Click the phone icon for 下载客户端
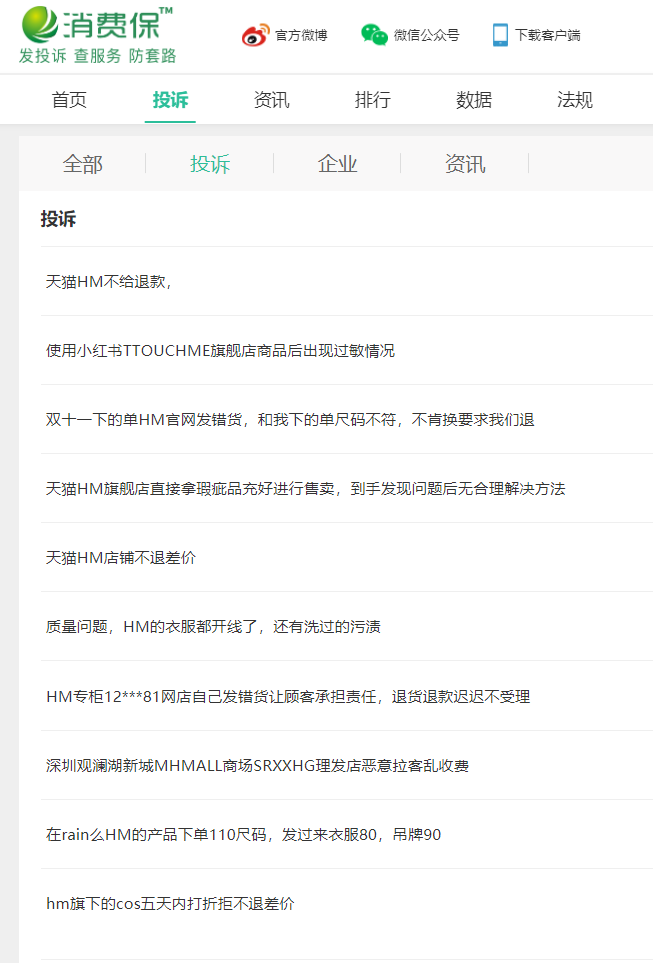The height and width of the screenshot is (963, 653). click(500, 35)
